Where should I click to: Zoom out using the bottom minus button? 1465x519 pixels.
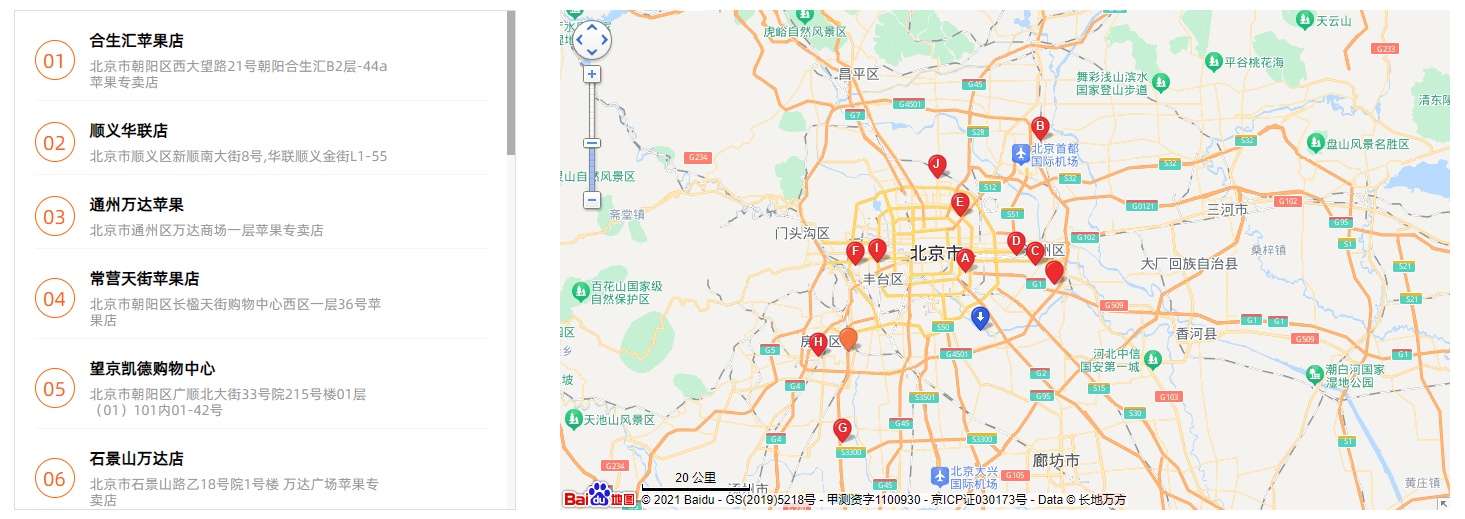click(592, 200)
